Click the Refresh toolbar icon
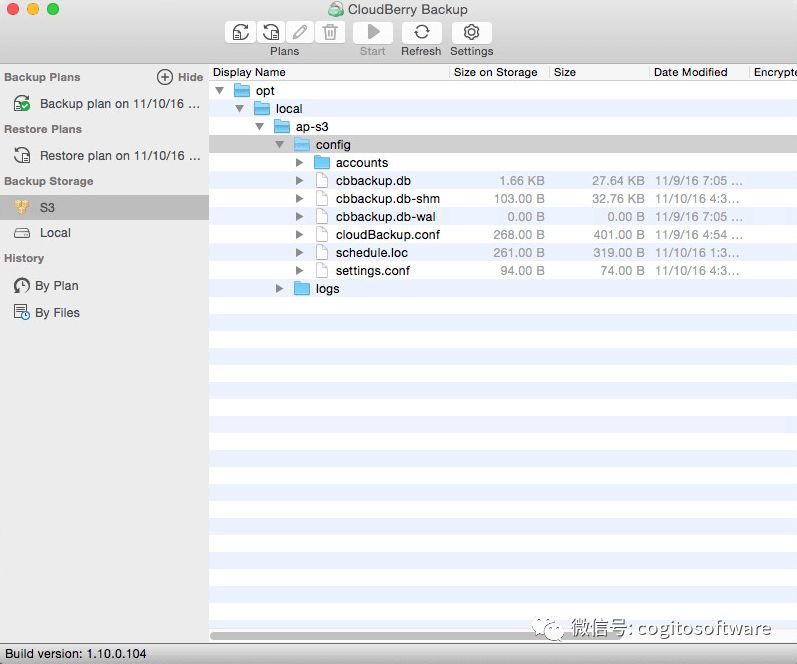The image size is (797, 664). coord(421,33)
